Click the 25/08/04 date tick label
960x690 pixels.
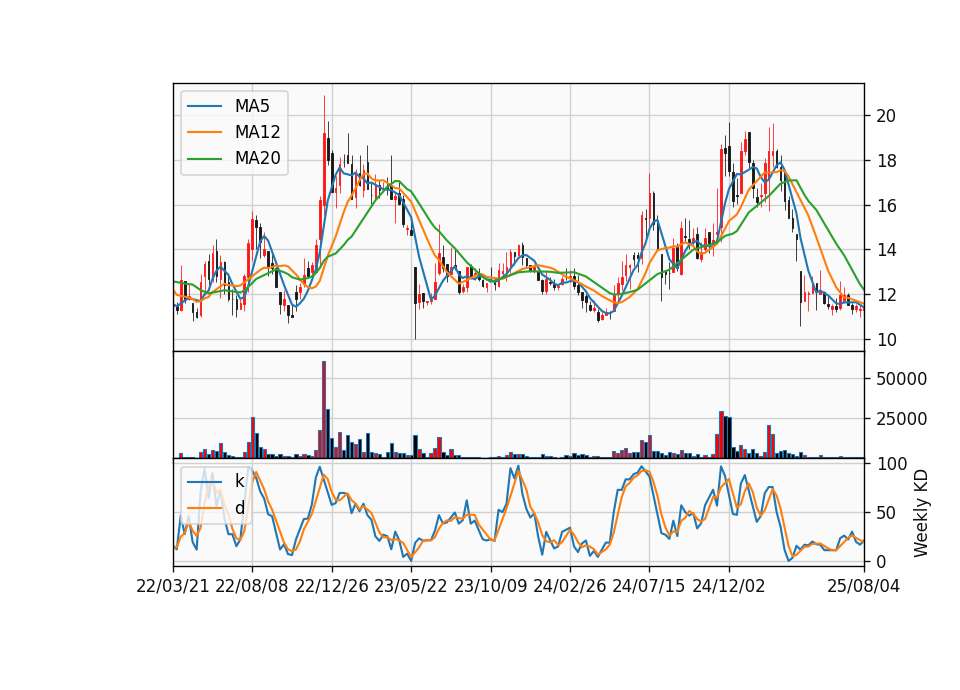pyautogui.click(x=864, y=586)
